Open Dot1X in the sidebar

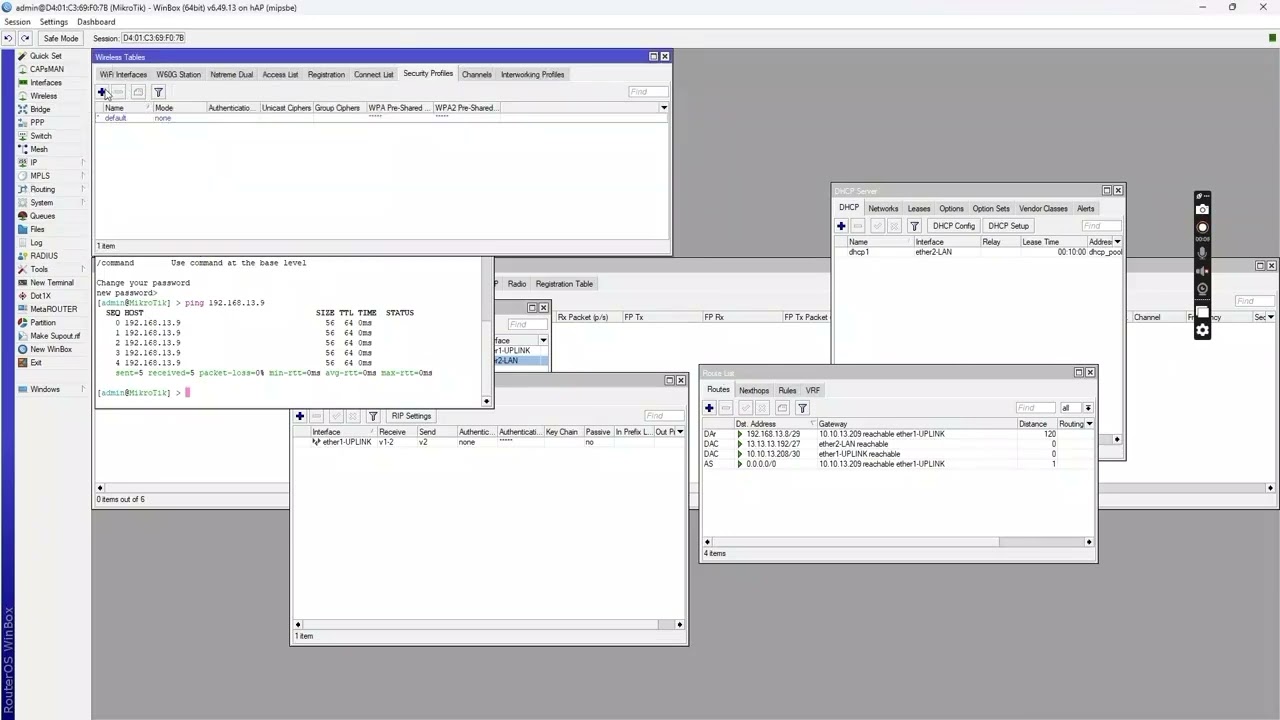coord(40,296)
